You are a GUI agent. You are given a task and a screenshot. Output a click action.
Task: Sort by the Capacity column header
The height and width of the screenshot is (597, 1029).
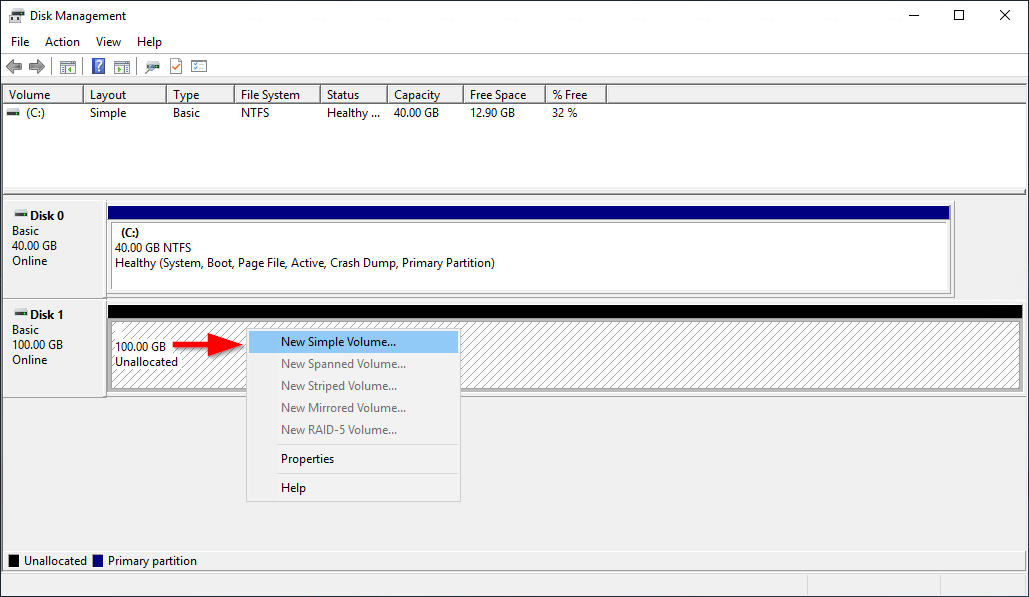[417, 95]
